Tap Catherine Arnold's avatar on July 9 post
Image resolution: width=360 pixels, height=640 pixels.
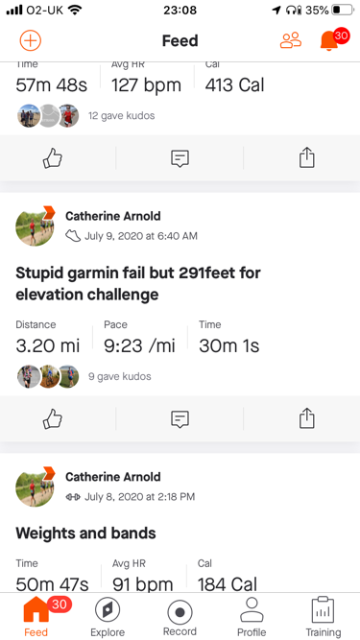(35, 226)
